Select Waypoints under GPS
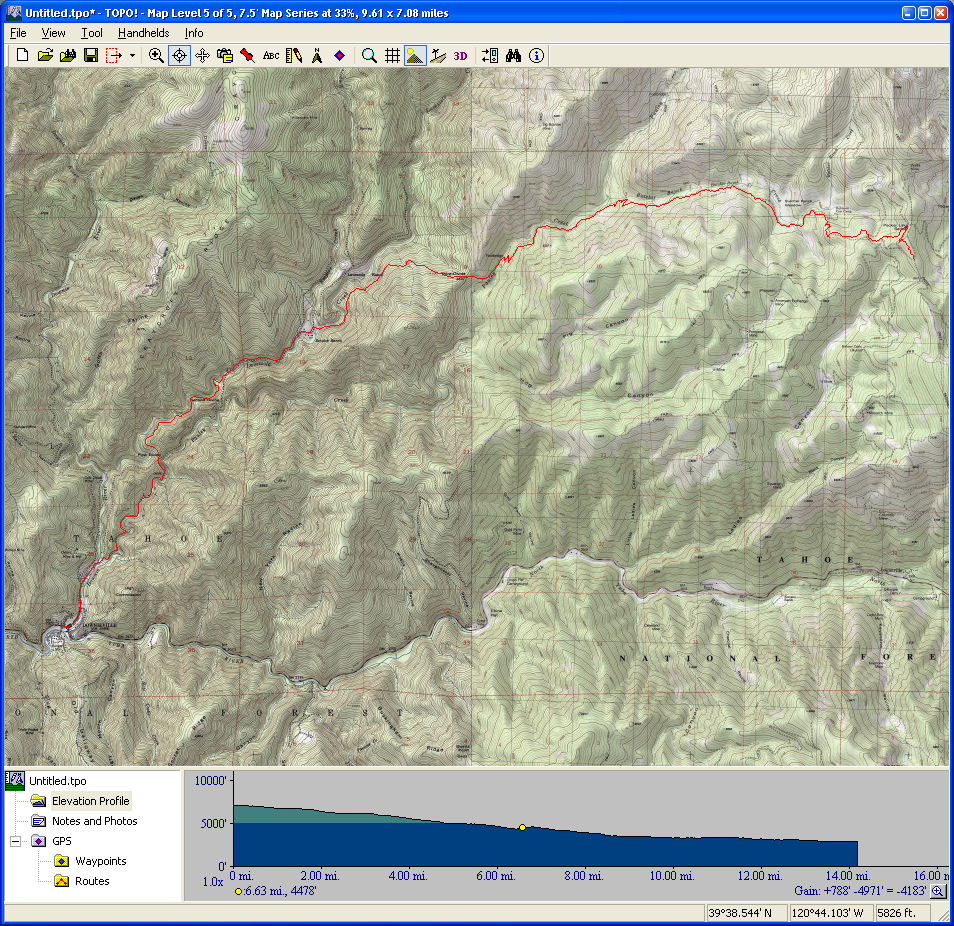 tap(100, 861)
